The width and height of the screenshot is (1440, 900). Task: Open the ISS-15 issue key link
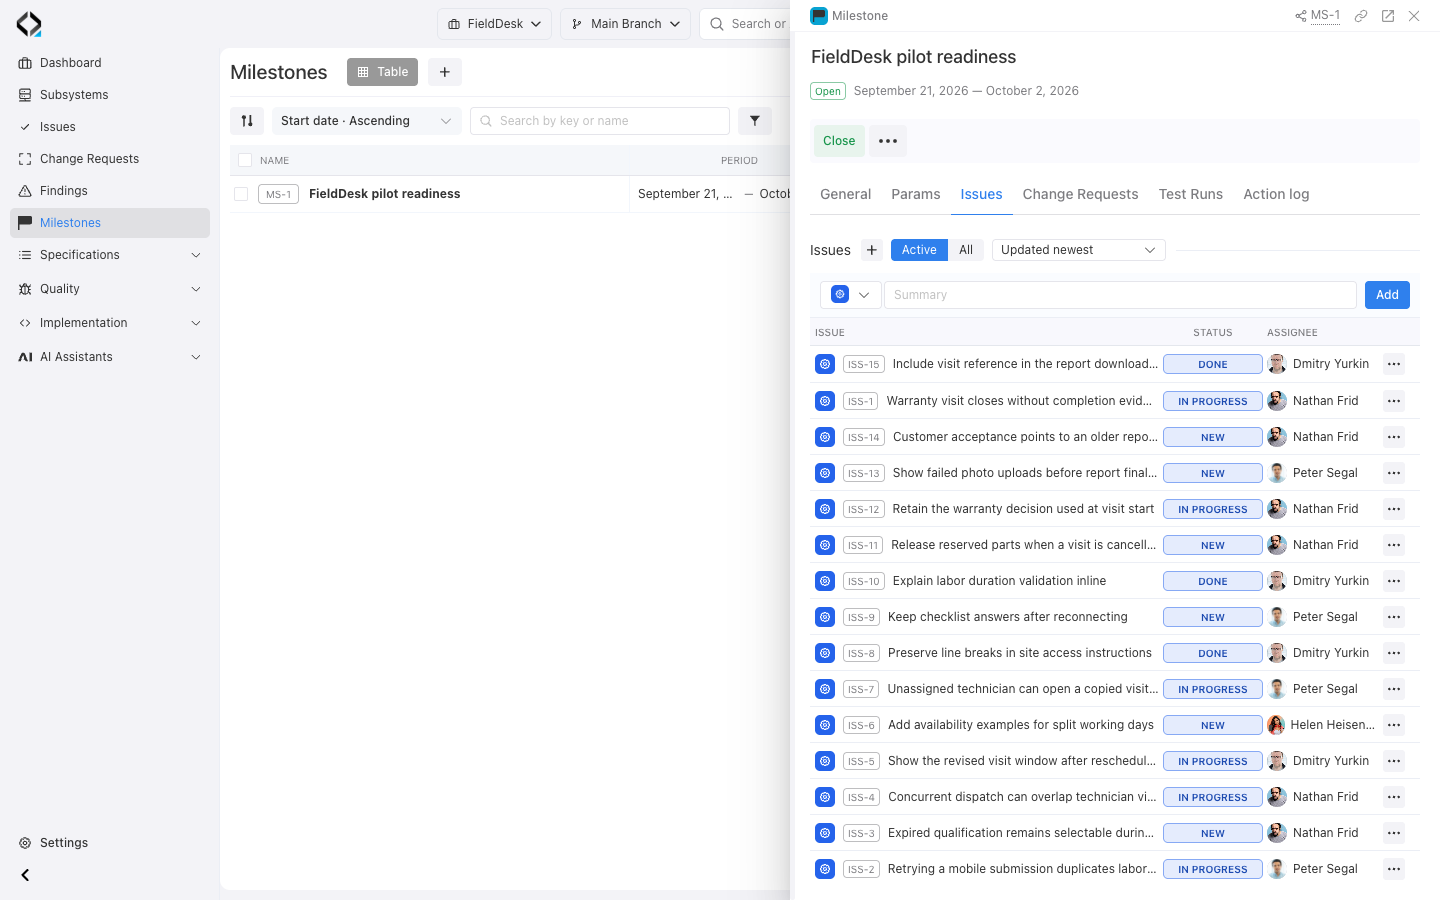pos(864,364)
